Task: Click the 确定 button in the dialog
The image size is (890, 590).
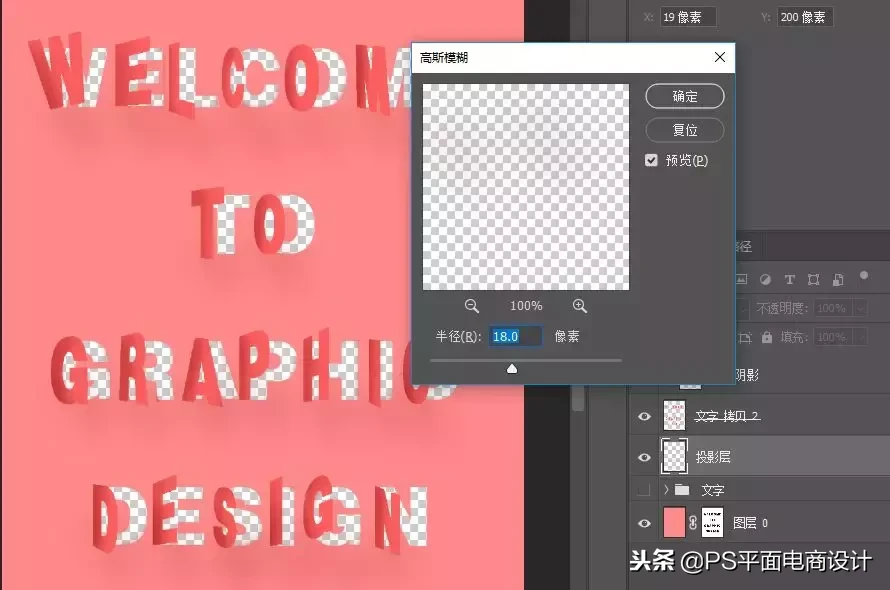Action: pyautogui.click(x=685, y=97)
